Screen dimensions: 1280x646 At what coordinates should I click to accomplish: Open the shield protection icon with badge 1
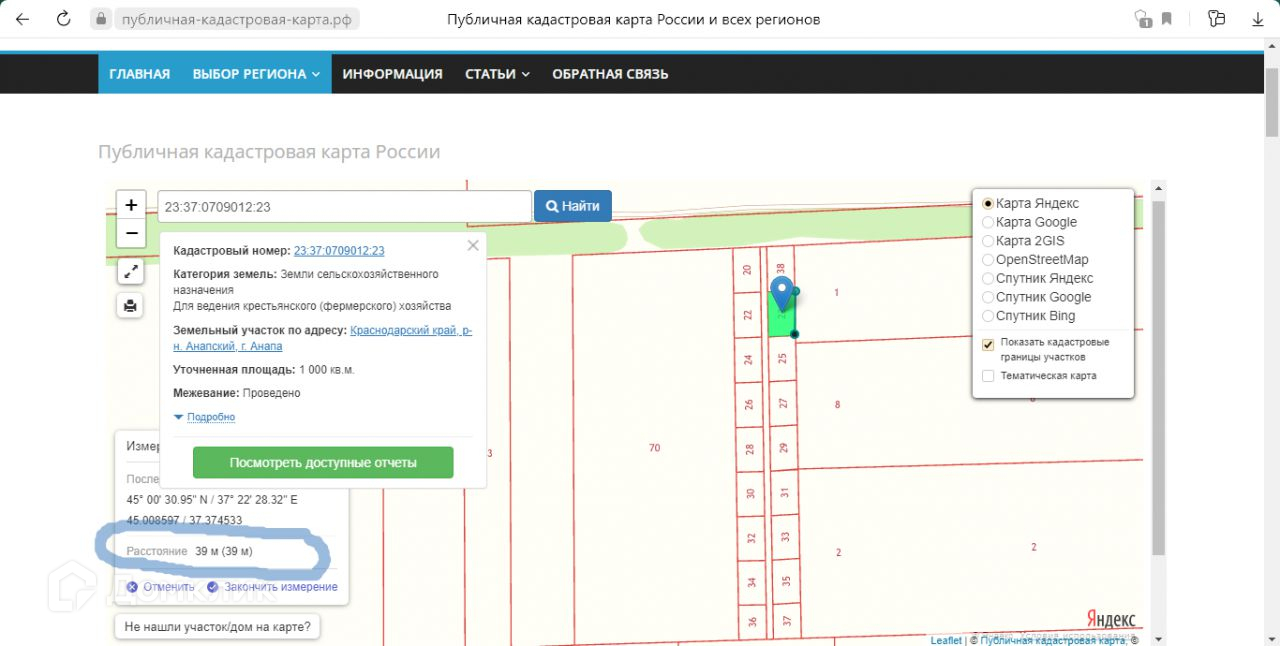click(1143, 19)
